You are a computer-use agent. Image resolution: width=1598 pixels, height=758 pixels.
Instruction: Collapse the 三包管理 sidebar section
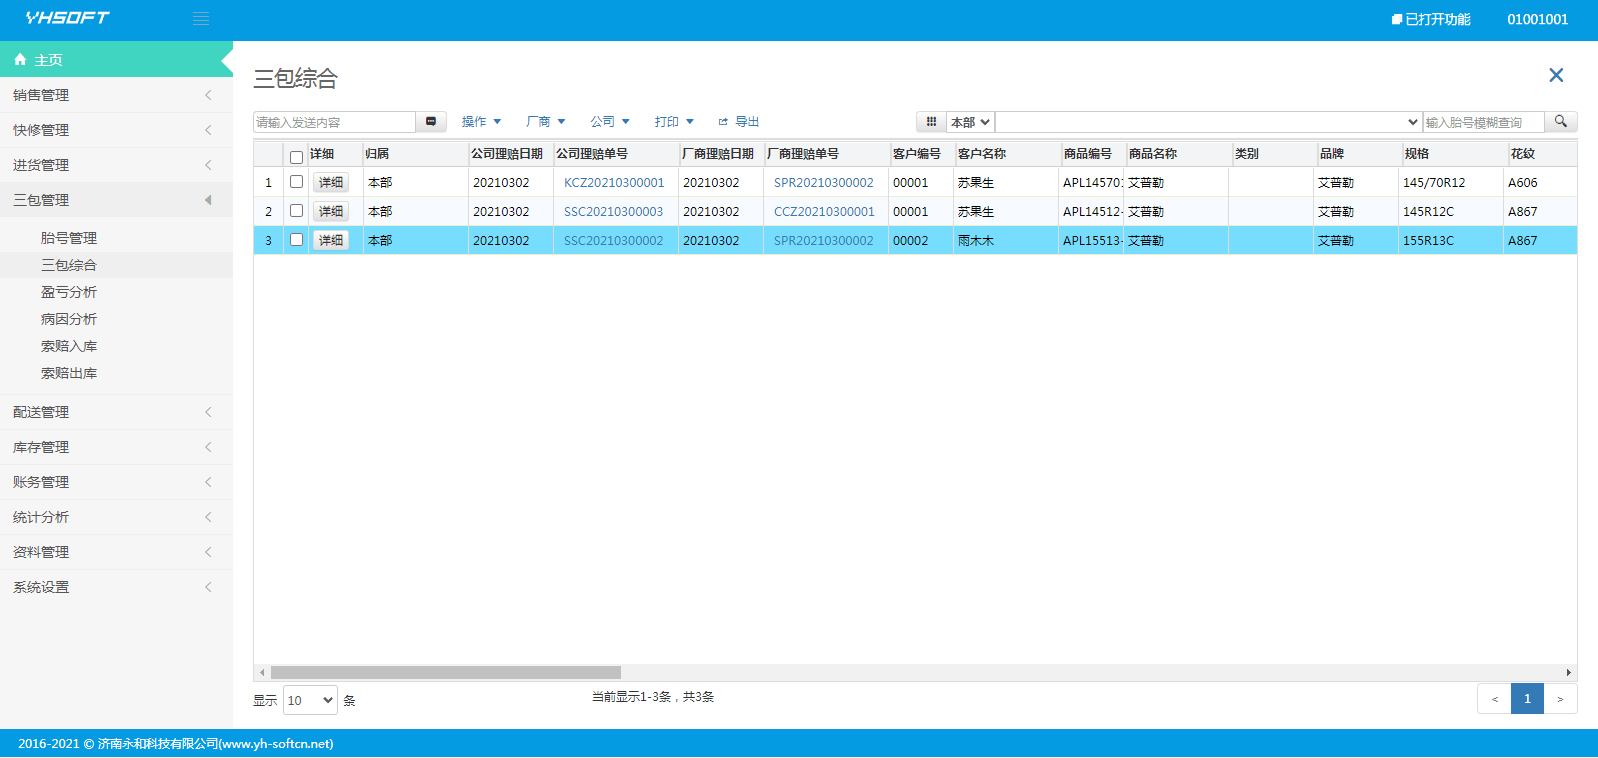116,200
